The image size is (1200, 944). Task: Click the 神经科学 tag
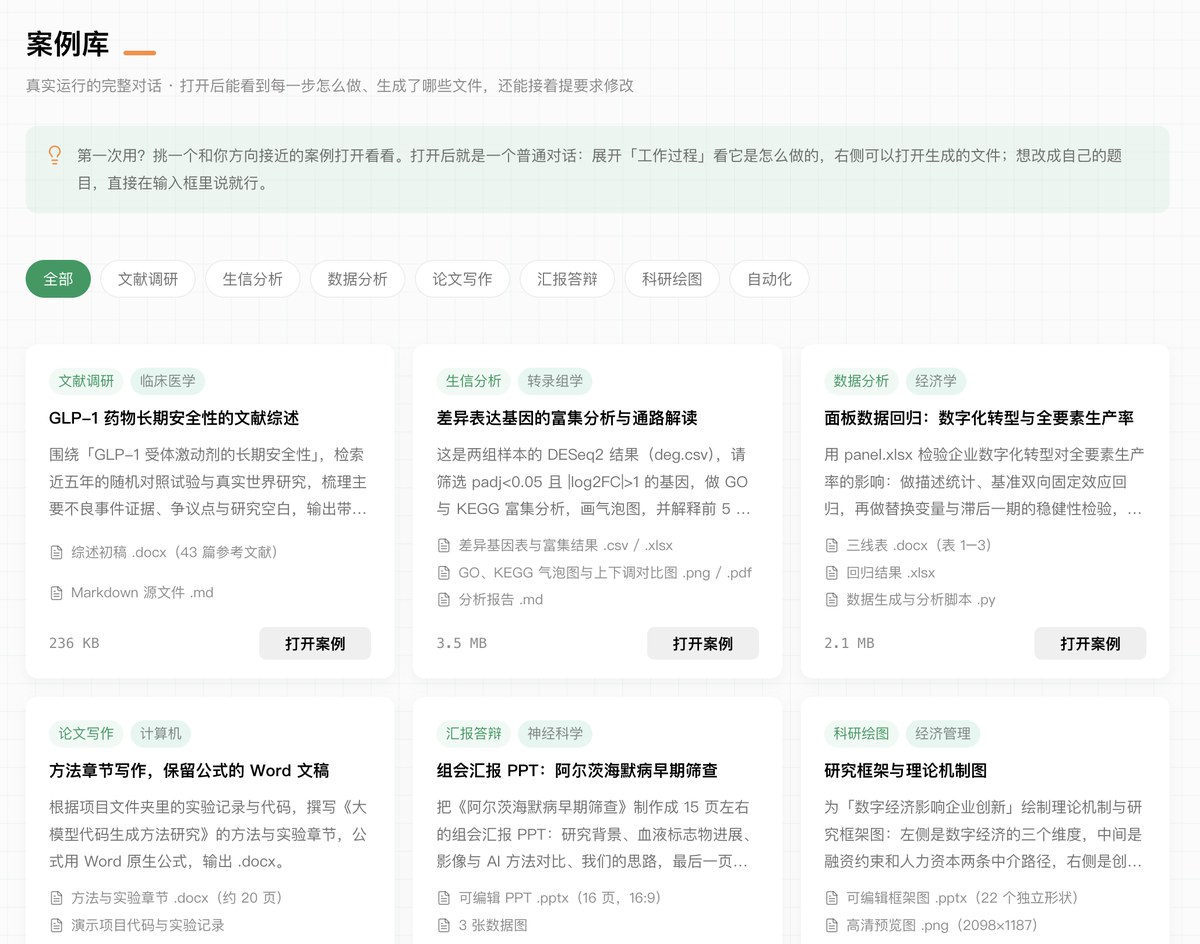tap(555, 733)
